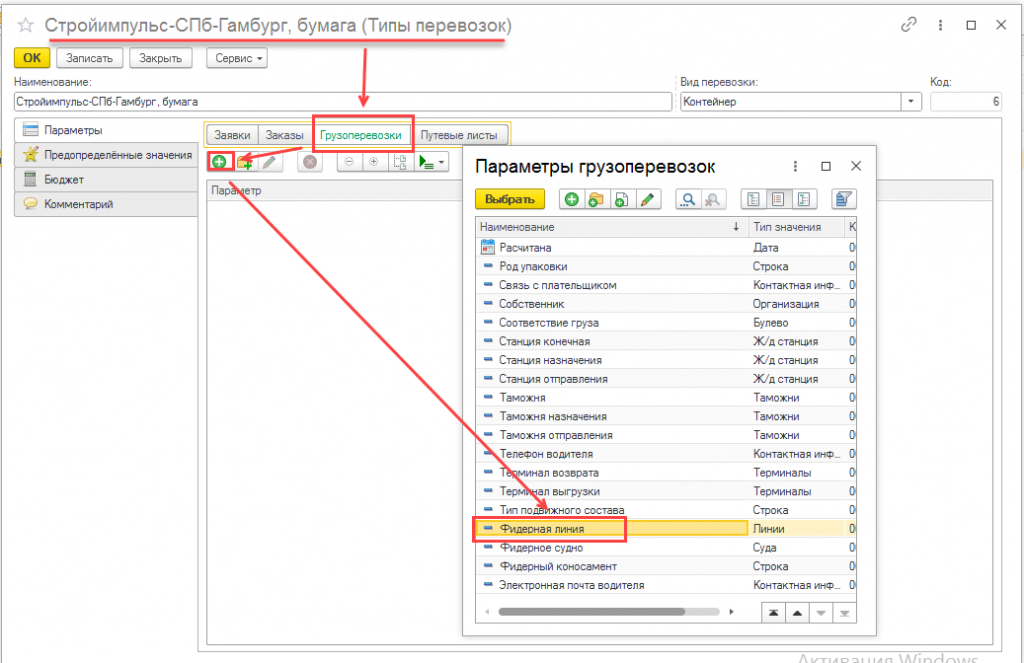The width and height of the screenshot is (1024, 663).
Task: Select the Соответствие груза row
Action: click(665, 323)
